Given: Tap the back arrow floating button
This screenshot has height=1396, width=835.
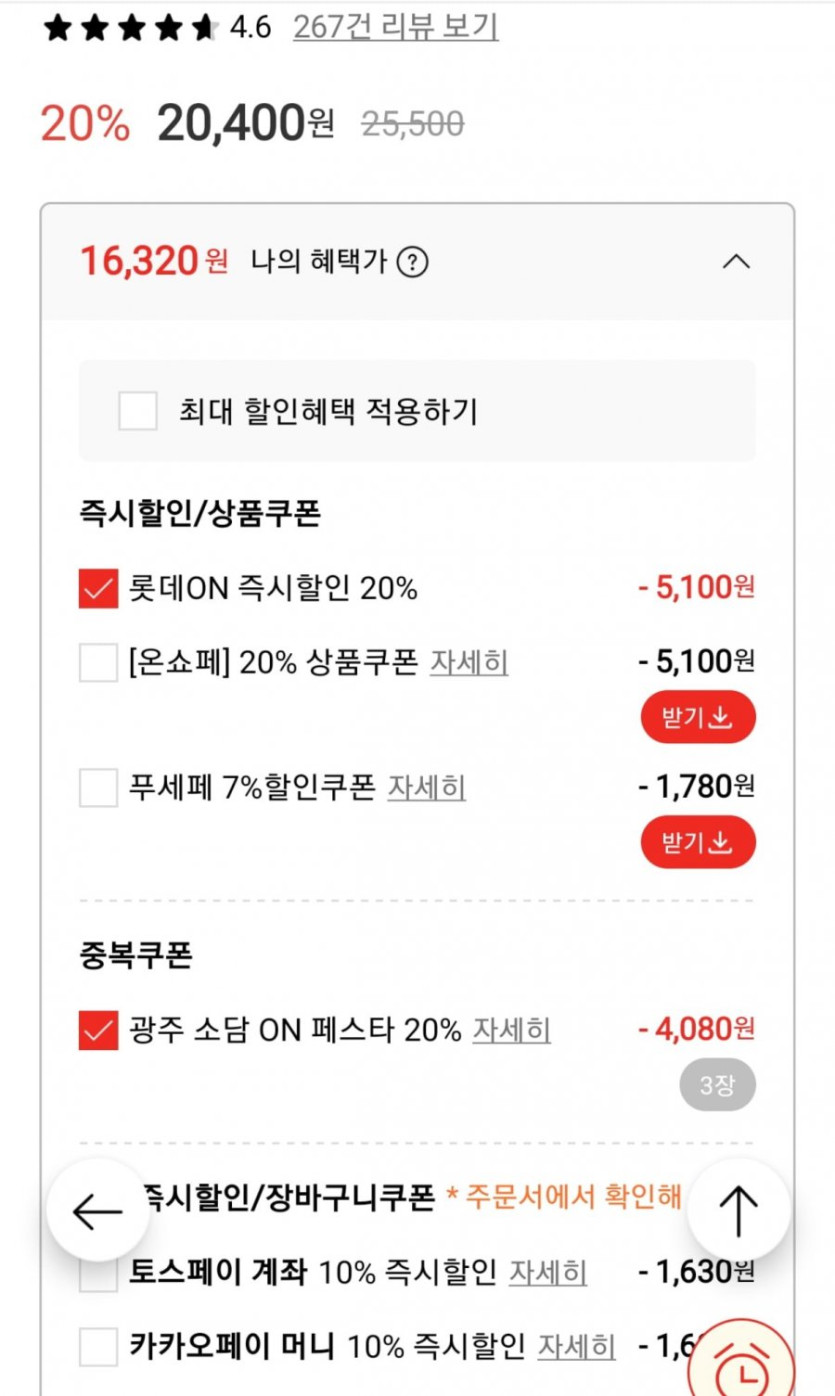Looking at the screenshot, I should coord(98,1212).
